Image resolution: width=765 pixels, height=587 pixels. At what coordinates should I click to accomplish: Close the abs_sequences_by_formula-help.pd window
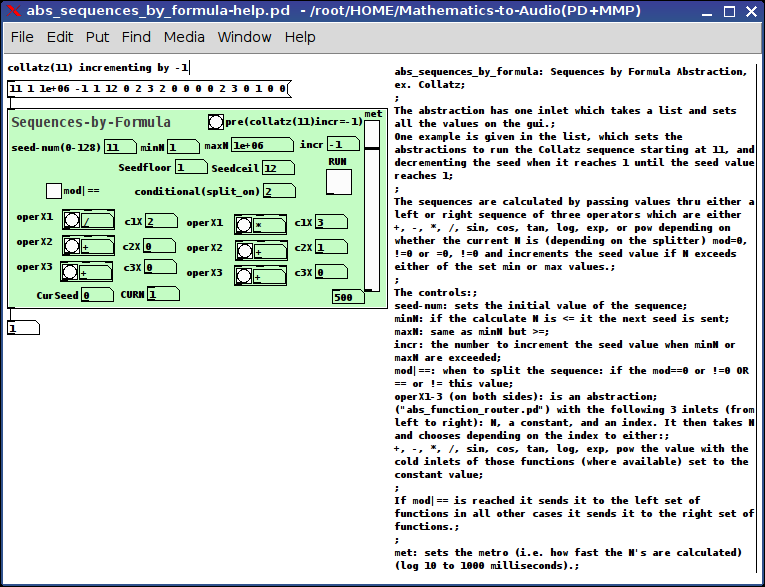[751, 11]
